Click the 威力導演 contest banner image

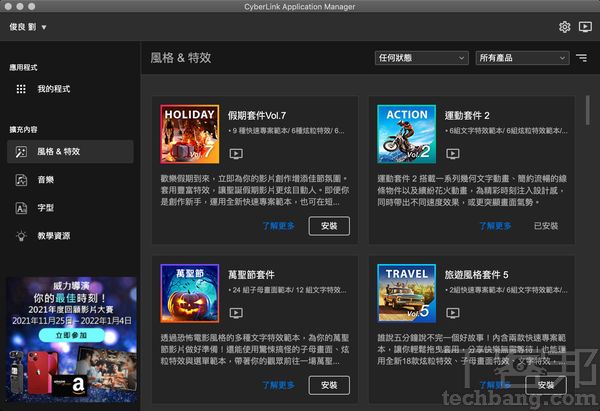[71, 340]
